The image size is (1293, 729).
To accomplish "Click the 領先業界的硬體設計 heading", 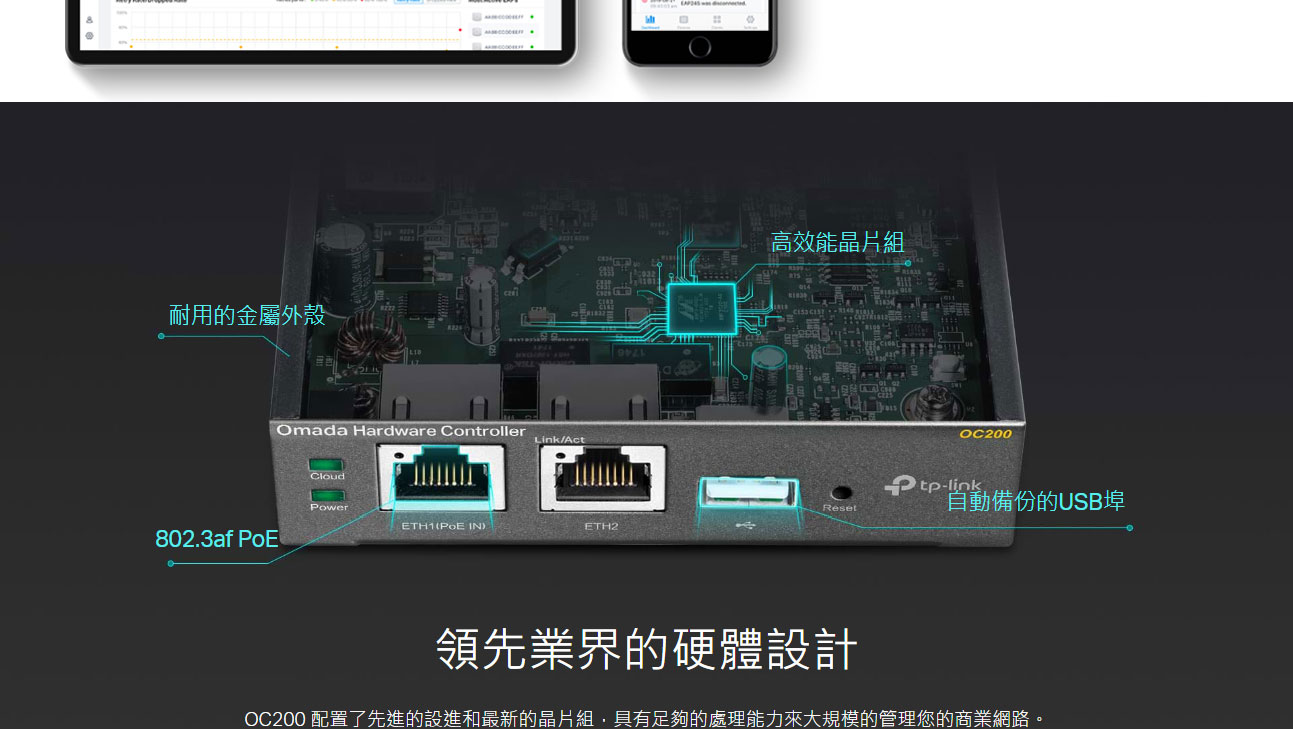I will [646, 649].
